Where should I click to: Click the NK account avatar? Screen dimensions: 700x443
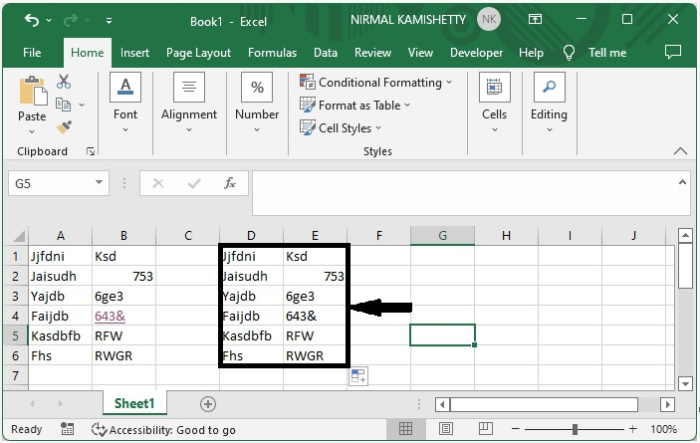point(488,19)
